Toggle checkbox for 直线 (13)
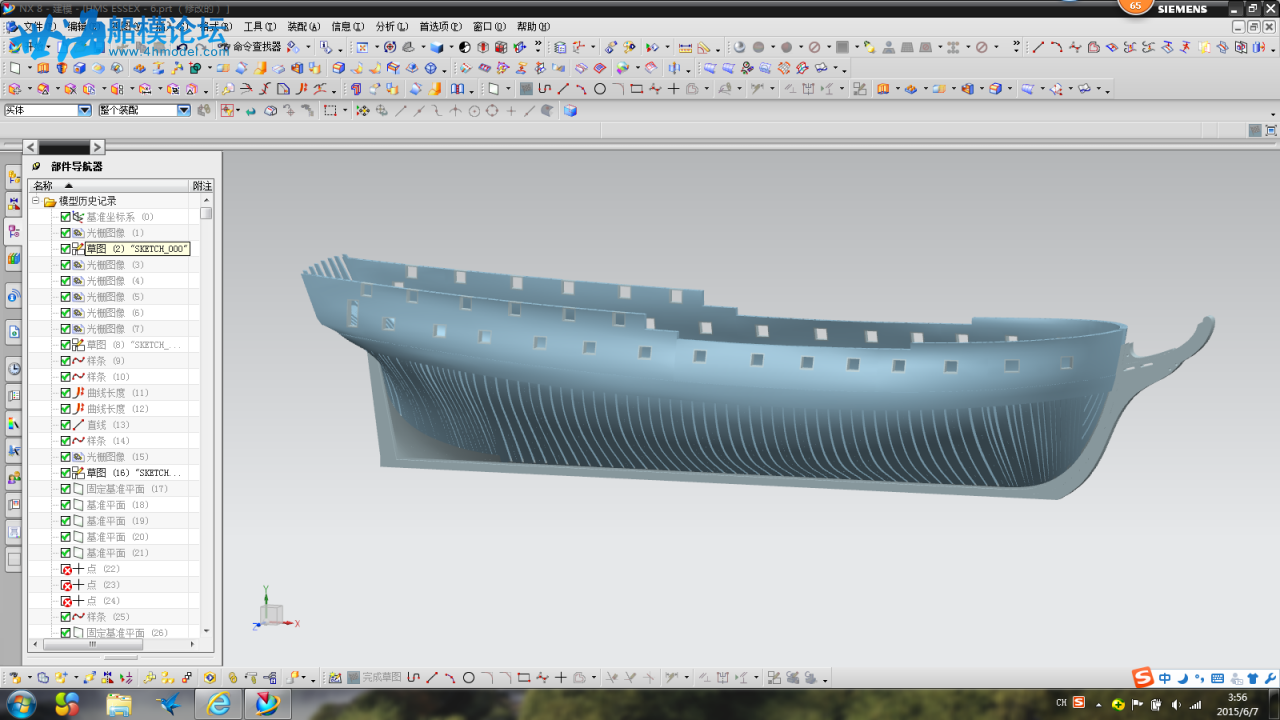 pyautogui.click(x=66, y=425)
